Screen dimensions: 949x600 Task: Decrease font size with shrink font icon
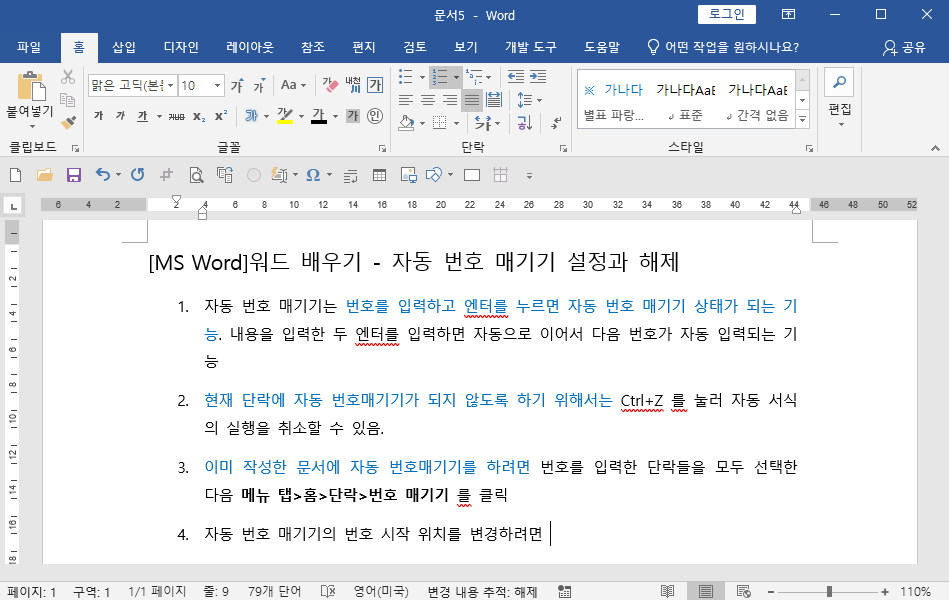[260, 86]
